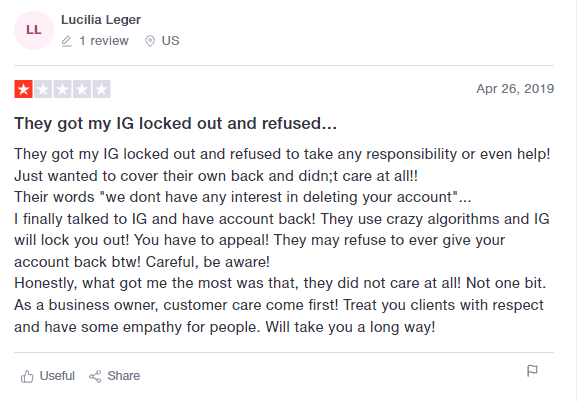Screen dimensions: 577x402
Task: Click the Apr 26, 2019 date
Action: 515,89
